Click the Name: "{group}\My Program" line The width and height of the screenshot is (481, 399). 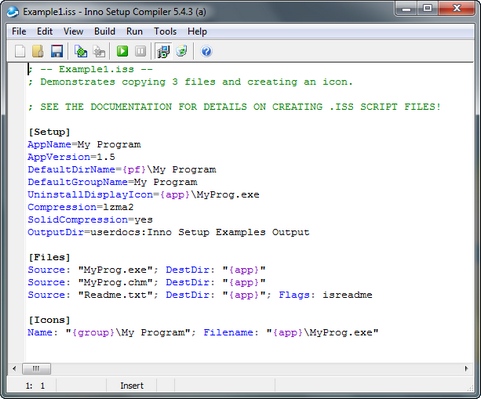203,333
